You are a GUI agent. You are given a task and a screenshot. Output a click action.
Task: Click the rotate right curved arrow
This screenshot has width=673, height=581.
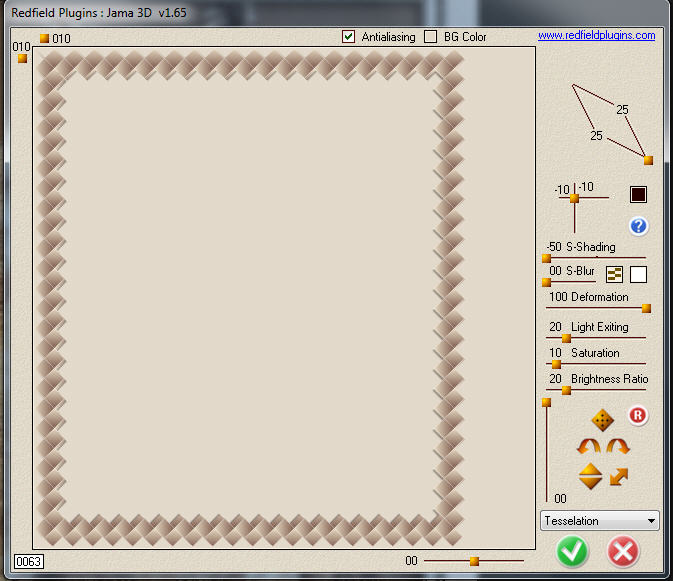[617, 447]
